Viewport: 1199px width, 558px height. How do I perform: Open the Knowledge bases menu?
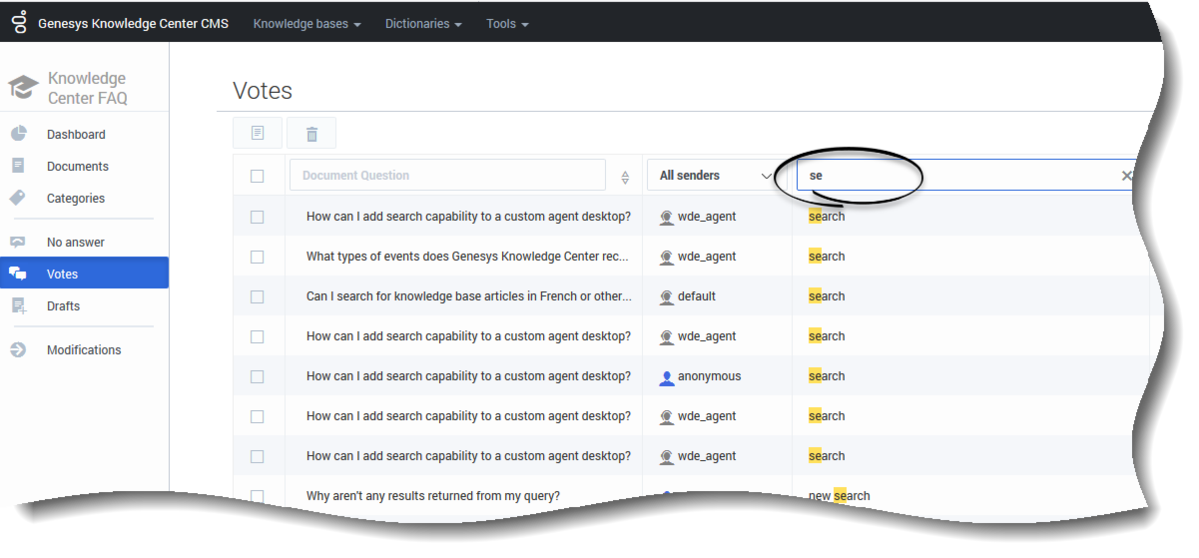pyautogui.click(x=307, y=24)
